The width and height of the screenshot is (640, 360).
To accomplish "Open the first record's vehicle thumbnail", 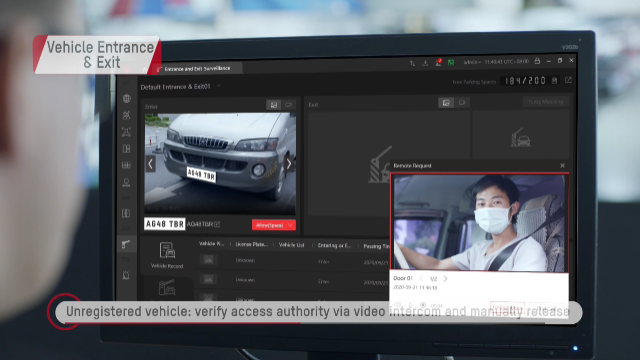I will pos(209,260).
